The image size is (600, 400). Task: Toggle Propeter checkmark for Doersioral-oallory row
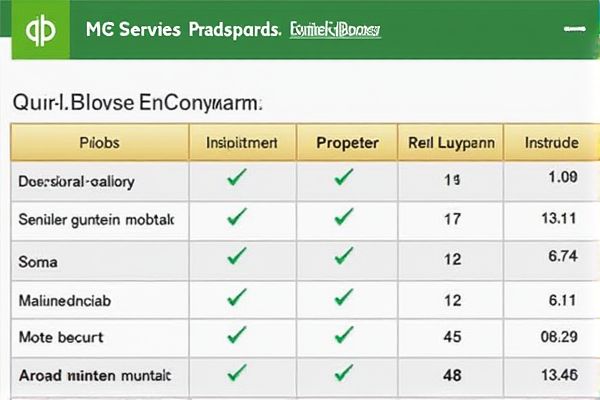point(344,177)
